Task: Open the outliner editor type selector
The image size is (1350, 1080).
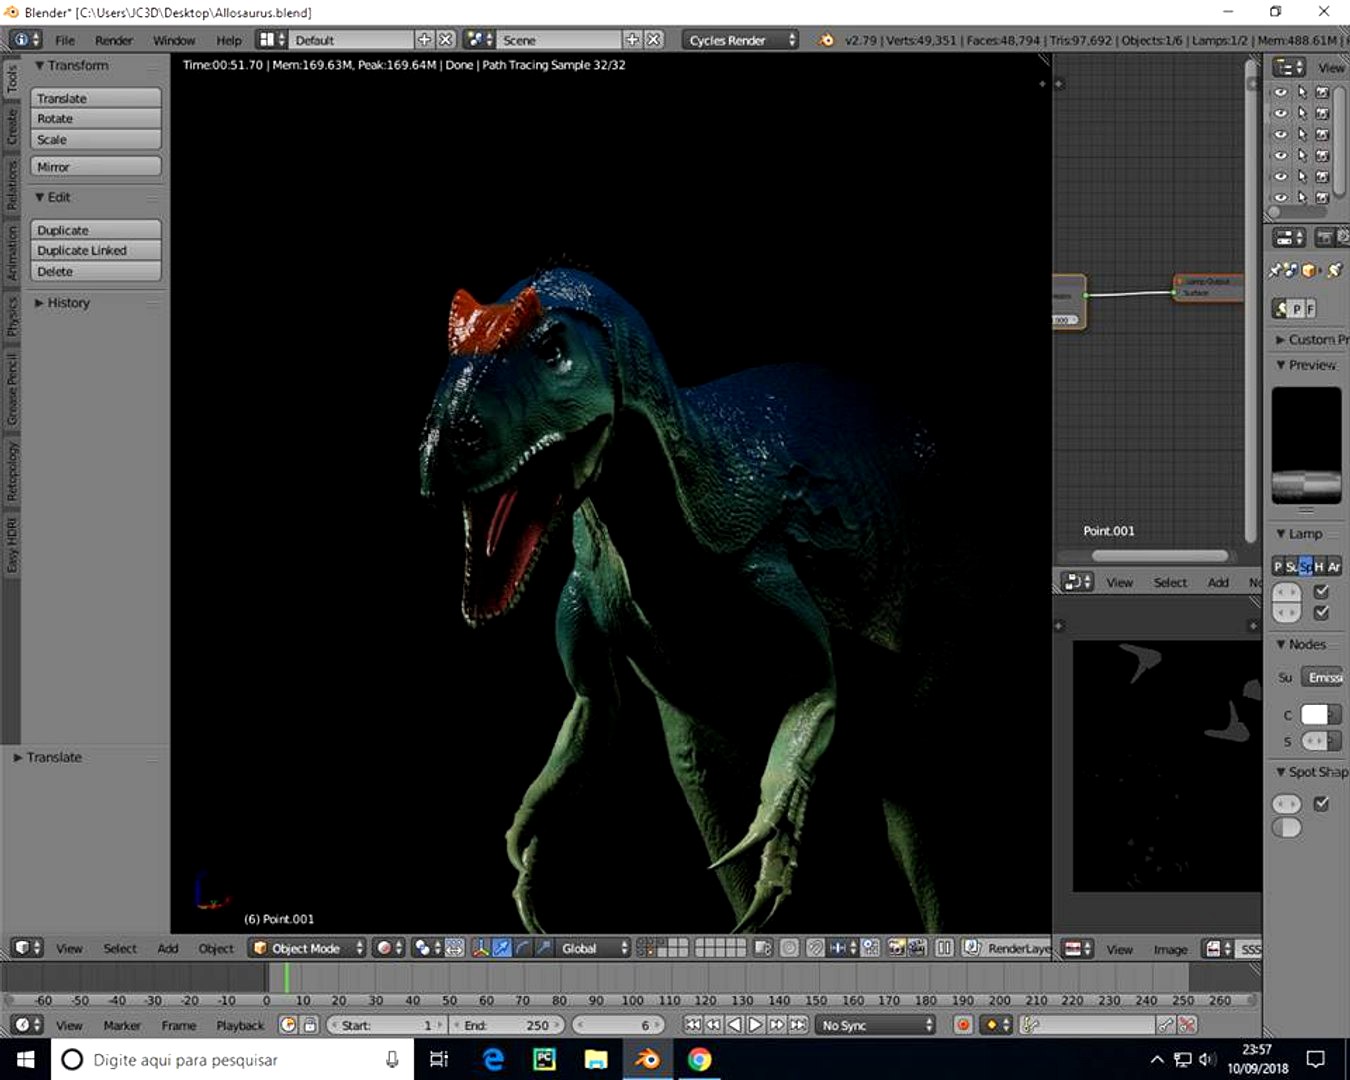Action: pos(1288,67)
